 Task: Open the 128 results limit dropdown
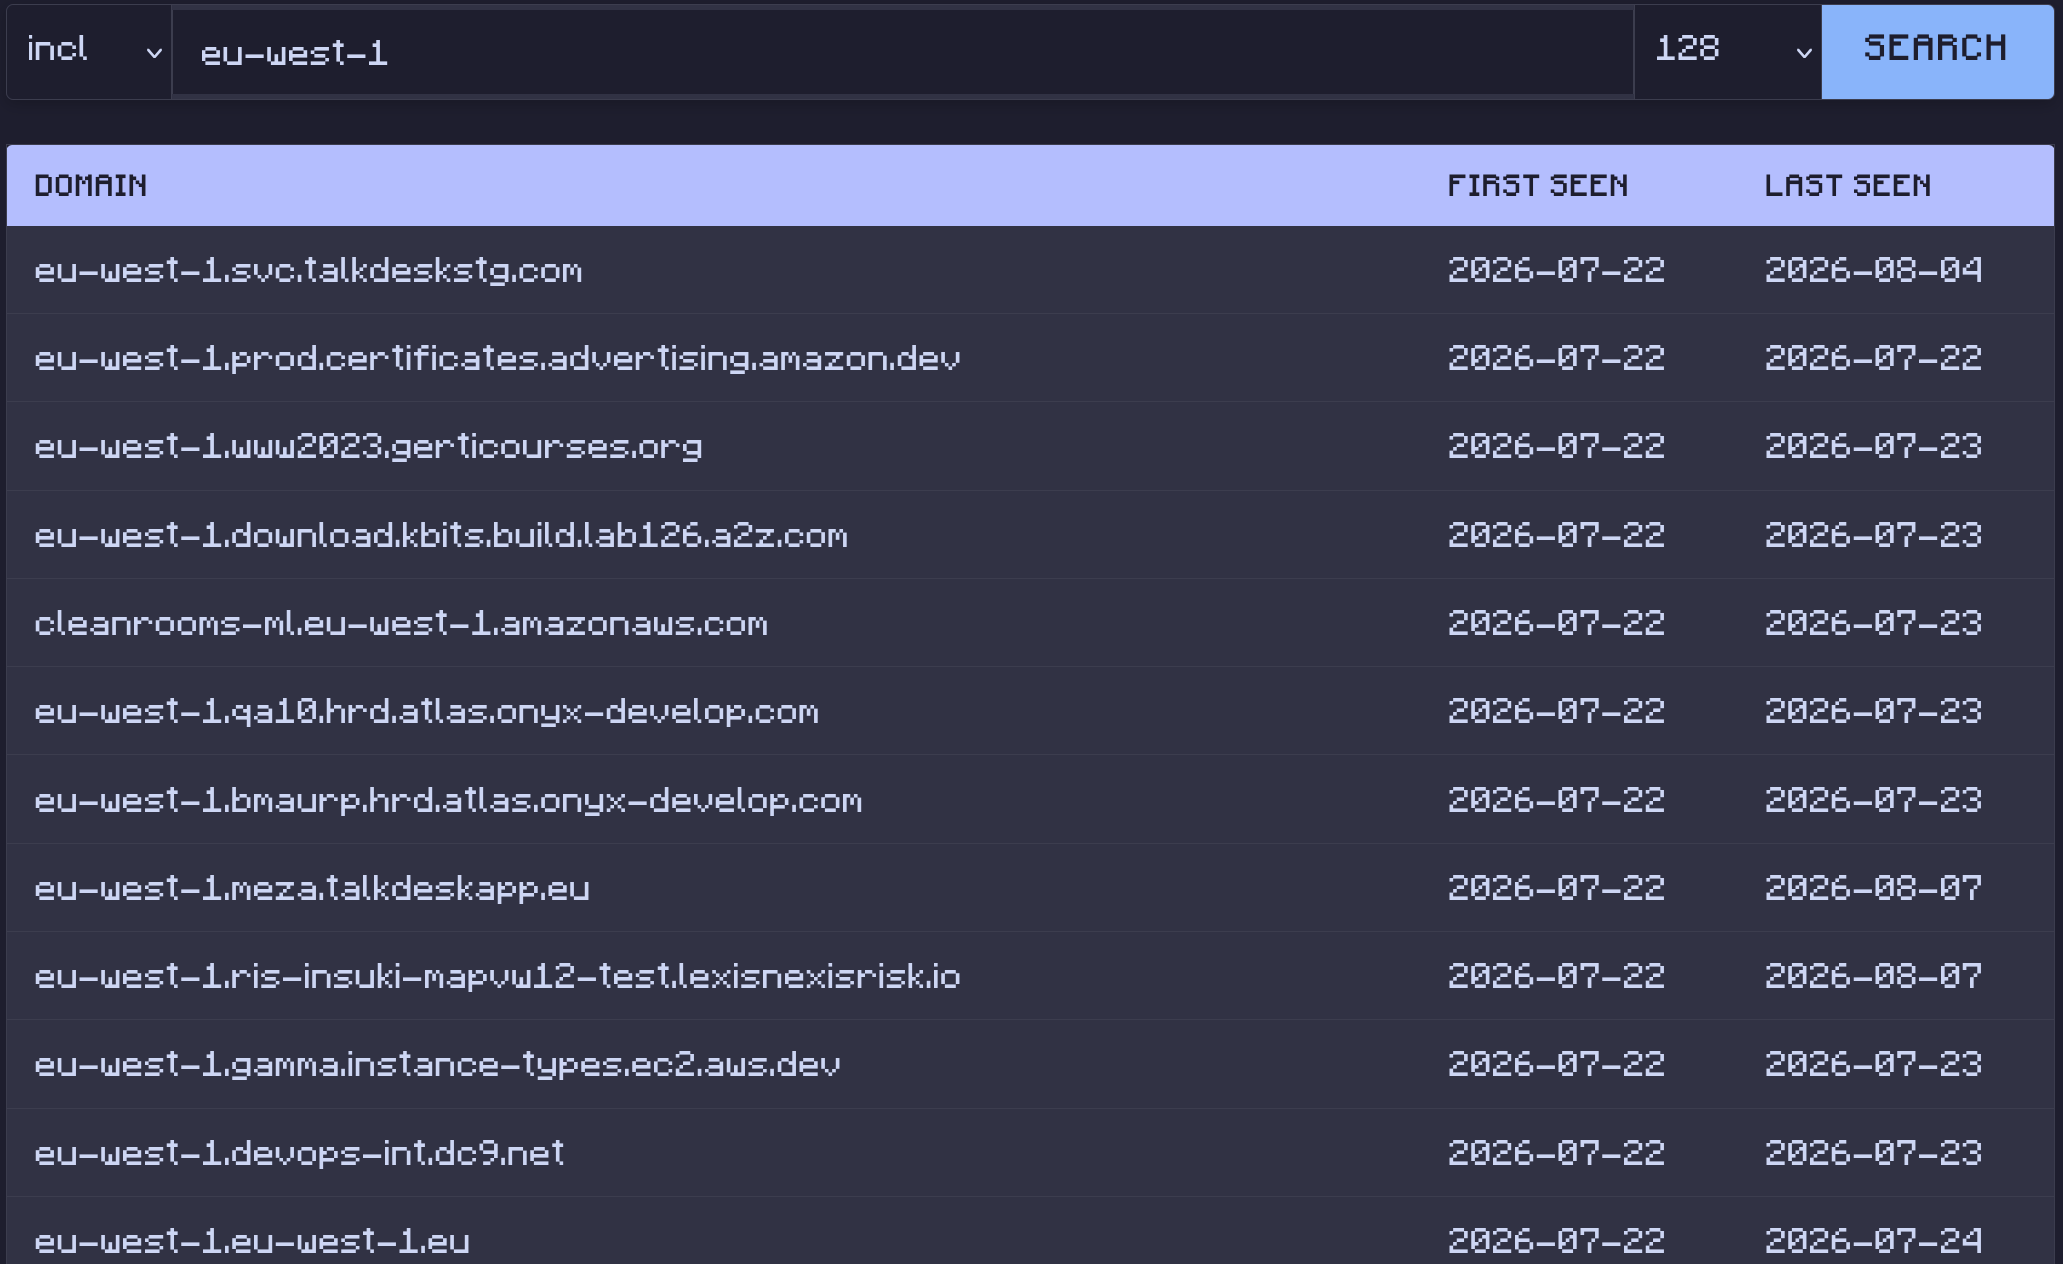[x=1728, y=51]
